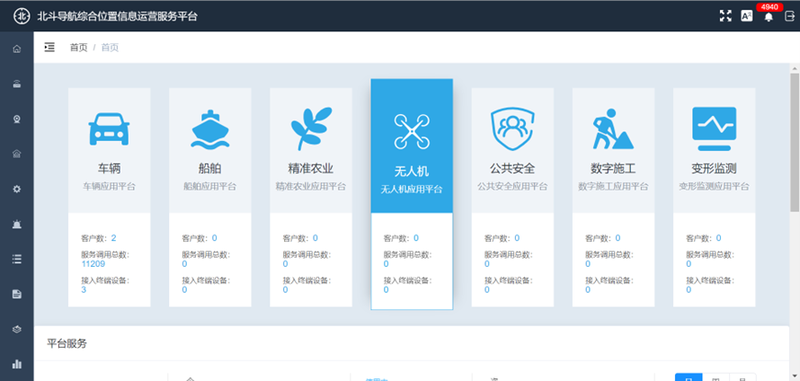The image size is (800, 381).
Task: Click the 变形监测应用平台 subtitle
Action: coord(714,187)
